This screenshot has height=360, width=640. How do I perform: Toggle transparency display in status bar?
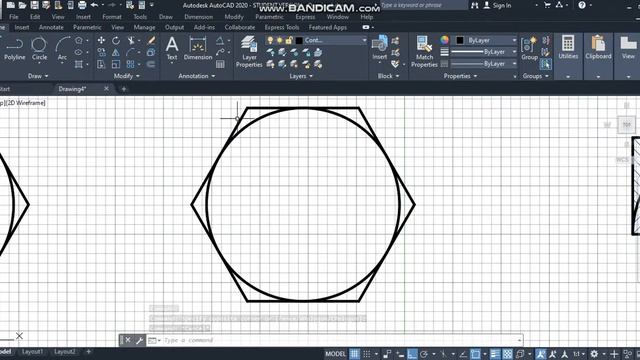(x=507, y=354)
